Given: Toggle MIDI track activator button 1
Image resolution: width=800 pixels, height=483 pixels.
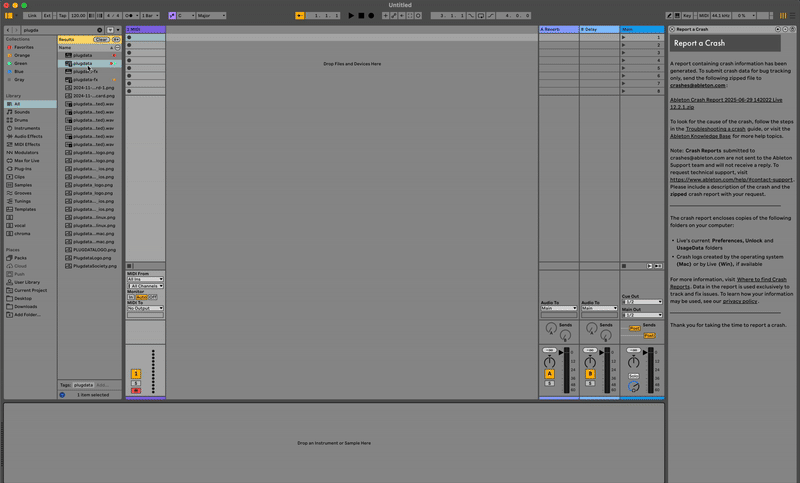Looking at the screenshot, I should click(136, 374).
